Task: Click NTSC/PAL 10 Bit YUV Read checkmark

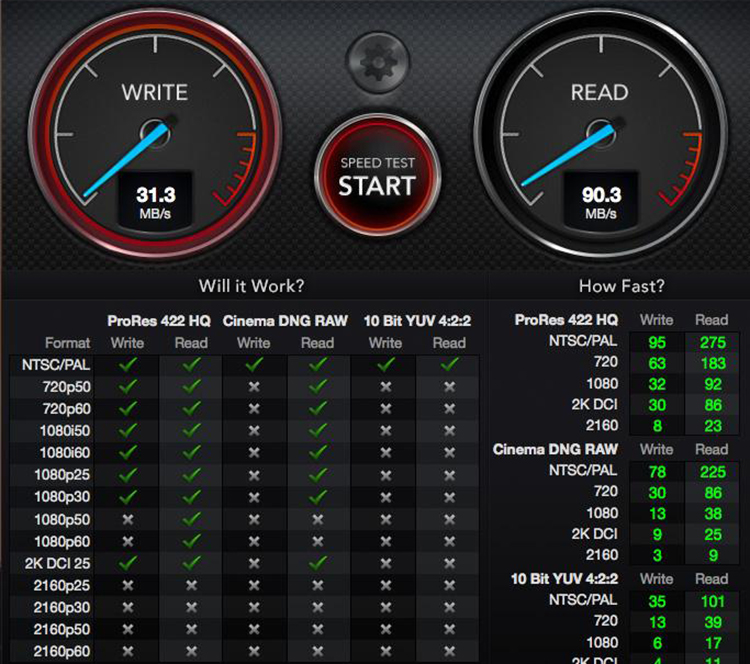Action: [449, 365]
